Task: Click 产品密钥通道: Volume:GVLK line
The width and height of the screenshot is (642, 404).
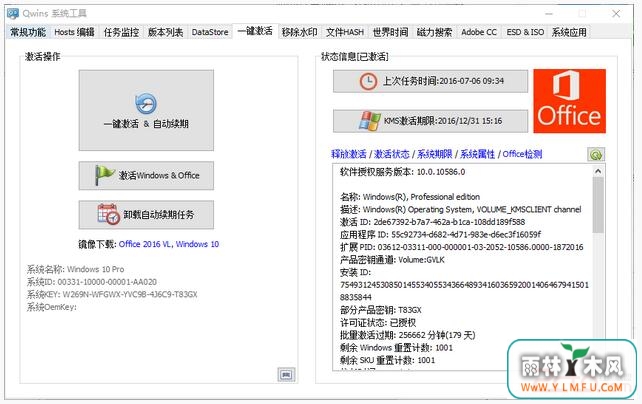Action: coord(392,260)
